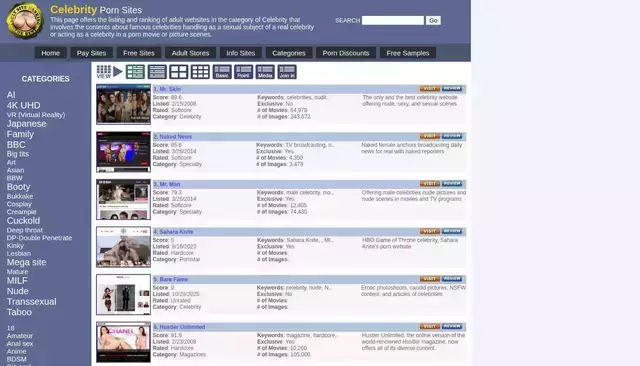The image size is (640, 366).
Task: Select the 4K UHD category in sidebar
Action: pos(23,105)
